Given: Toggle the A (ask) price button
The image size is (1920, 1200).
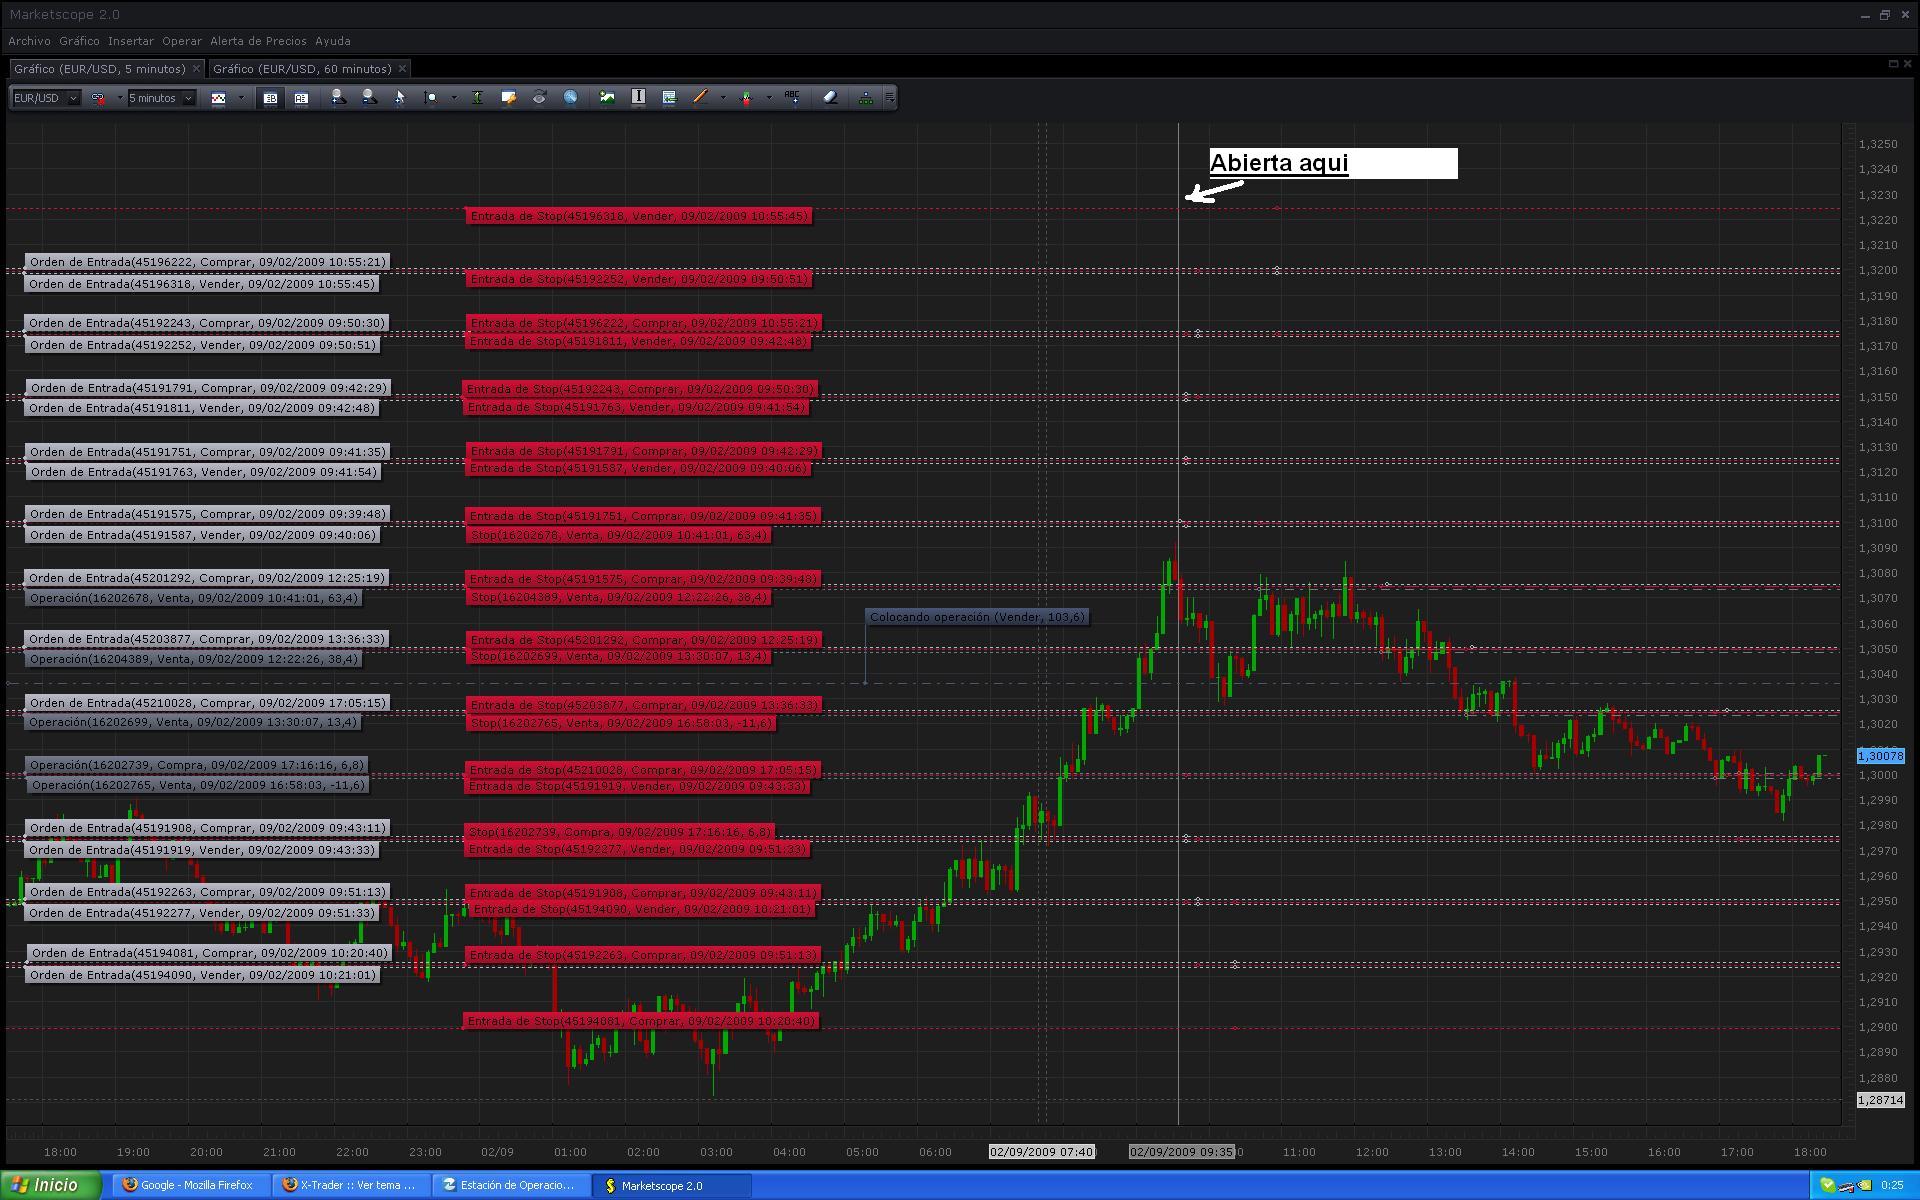Looking at the screenshot, I should click(x=301, y=98).
